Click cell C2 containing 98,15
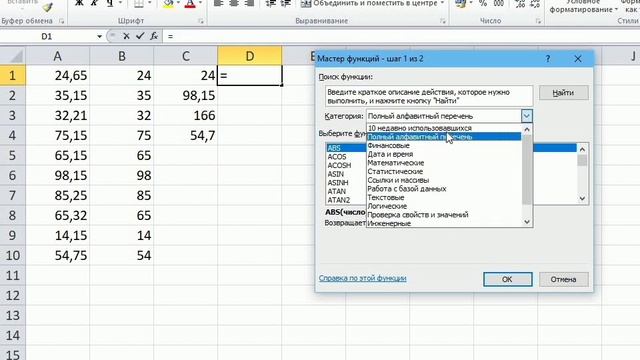The image size is (640, 360). [x=186, y=95]
